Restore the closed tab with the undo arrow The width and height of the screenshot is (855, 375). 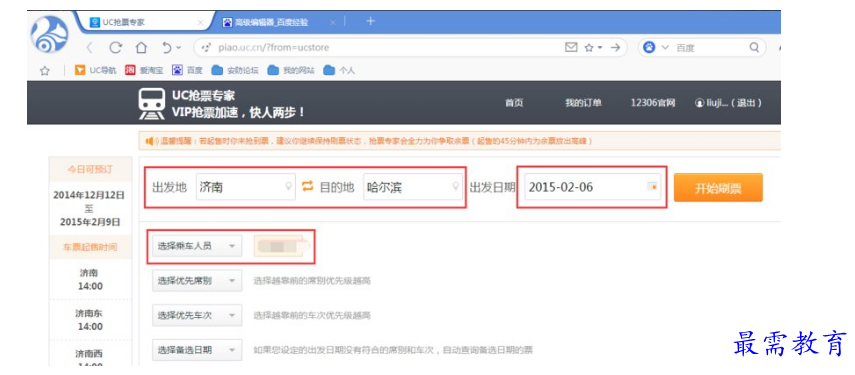click(167, 48)
